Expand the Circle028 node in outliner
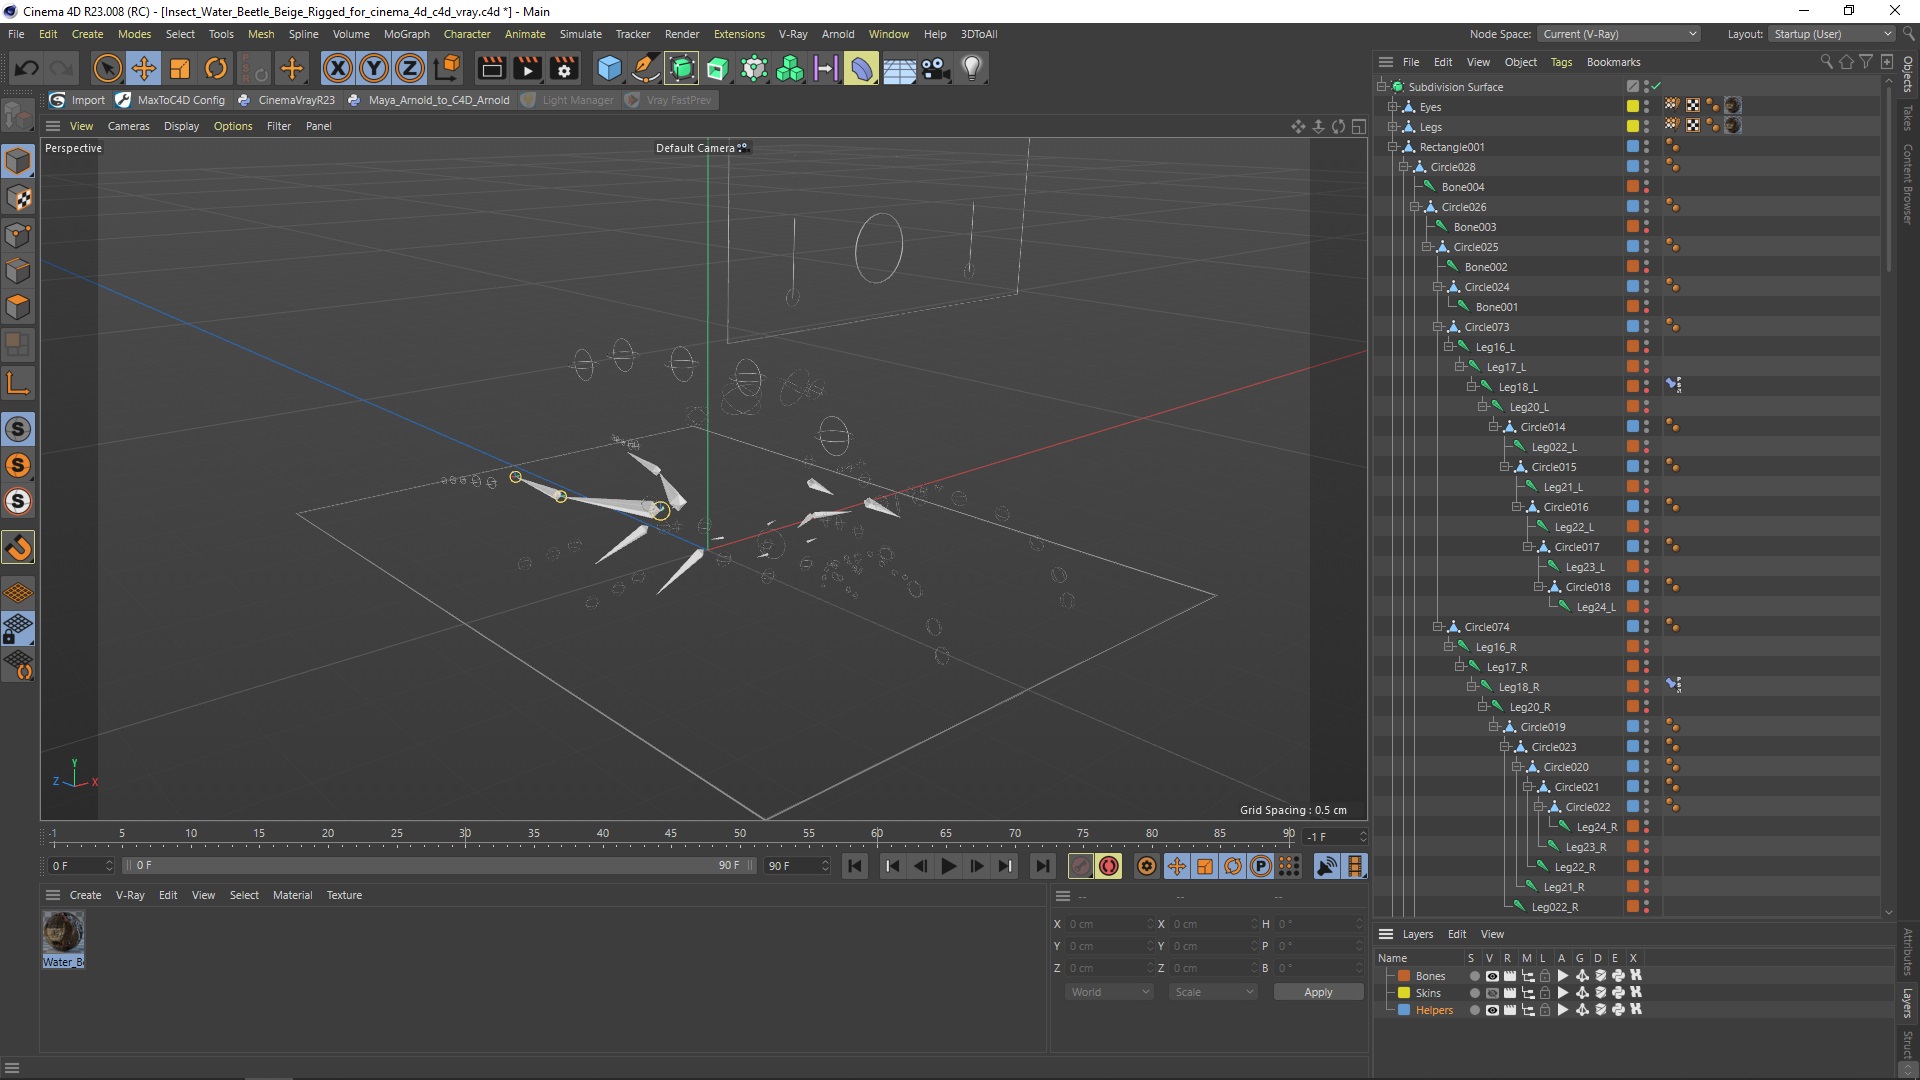The height and width of the screenshot is (1080, 1920). click(1404, 166)
